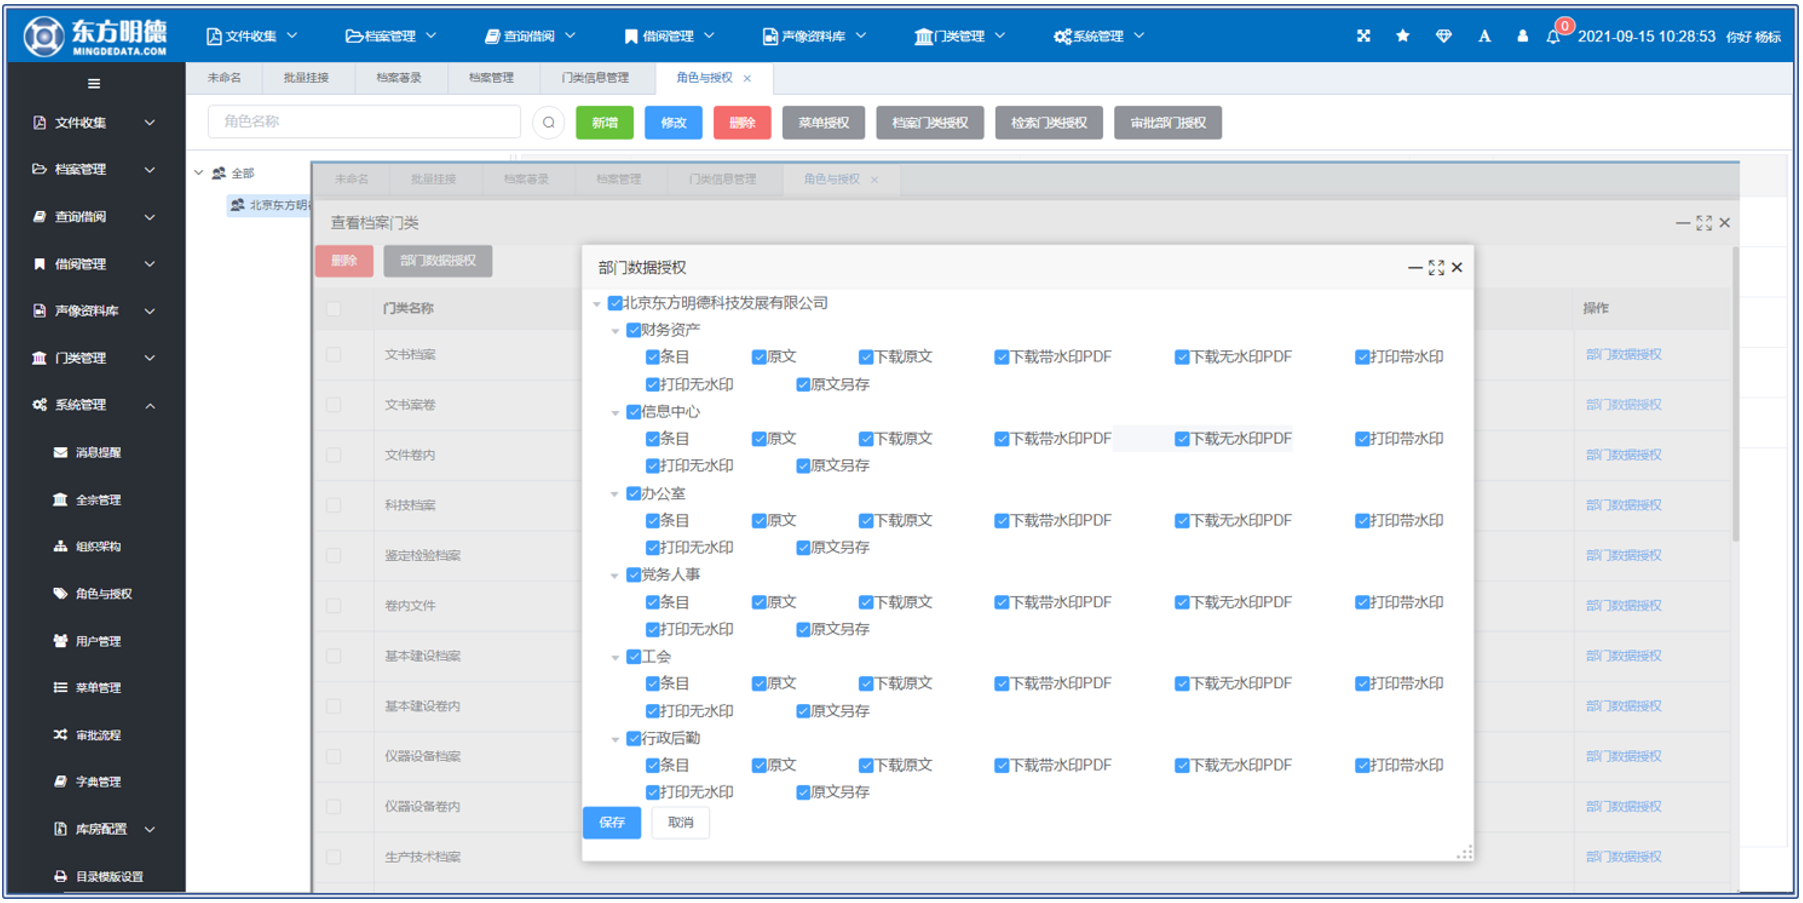Click the blue 保存 button
This screenshot has height=903, width=1803.
click(611, 822)
